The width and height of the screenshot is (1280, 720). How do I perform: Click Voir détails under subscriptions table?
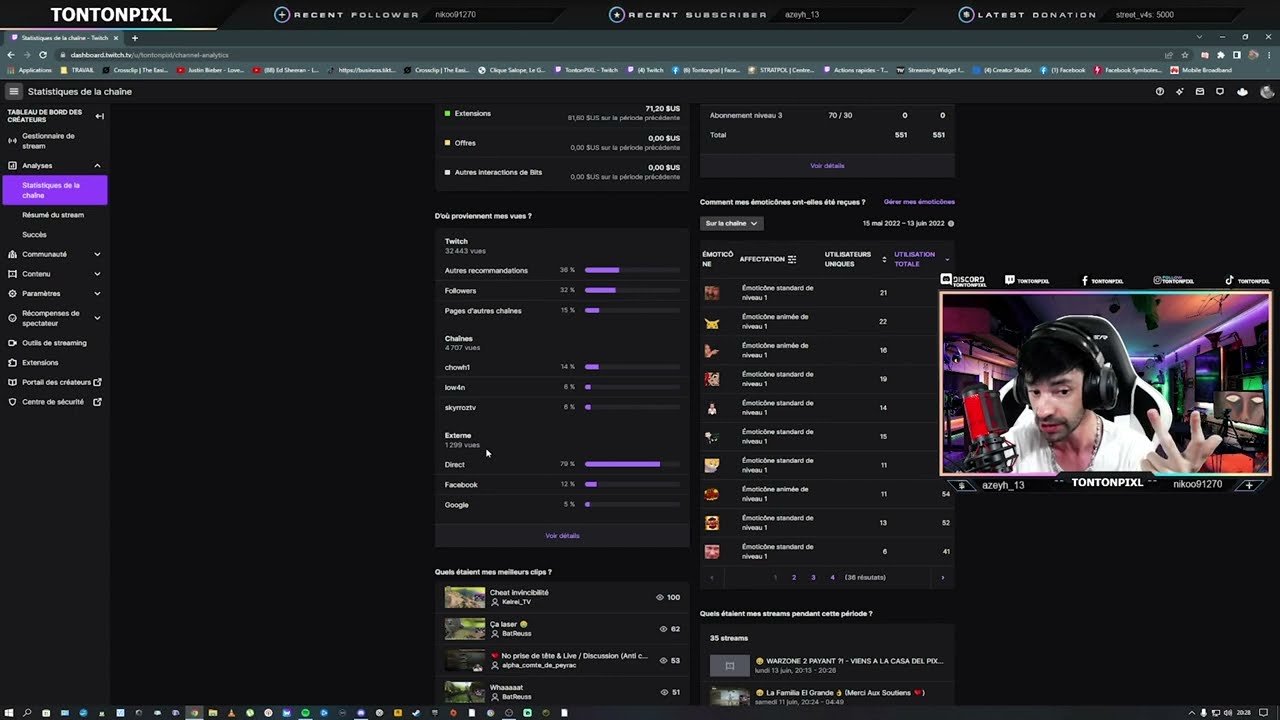(x=827, y=166)
